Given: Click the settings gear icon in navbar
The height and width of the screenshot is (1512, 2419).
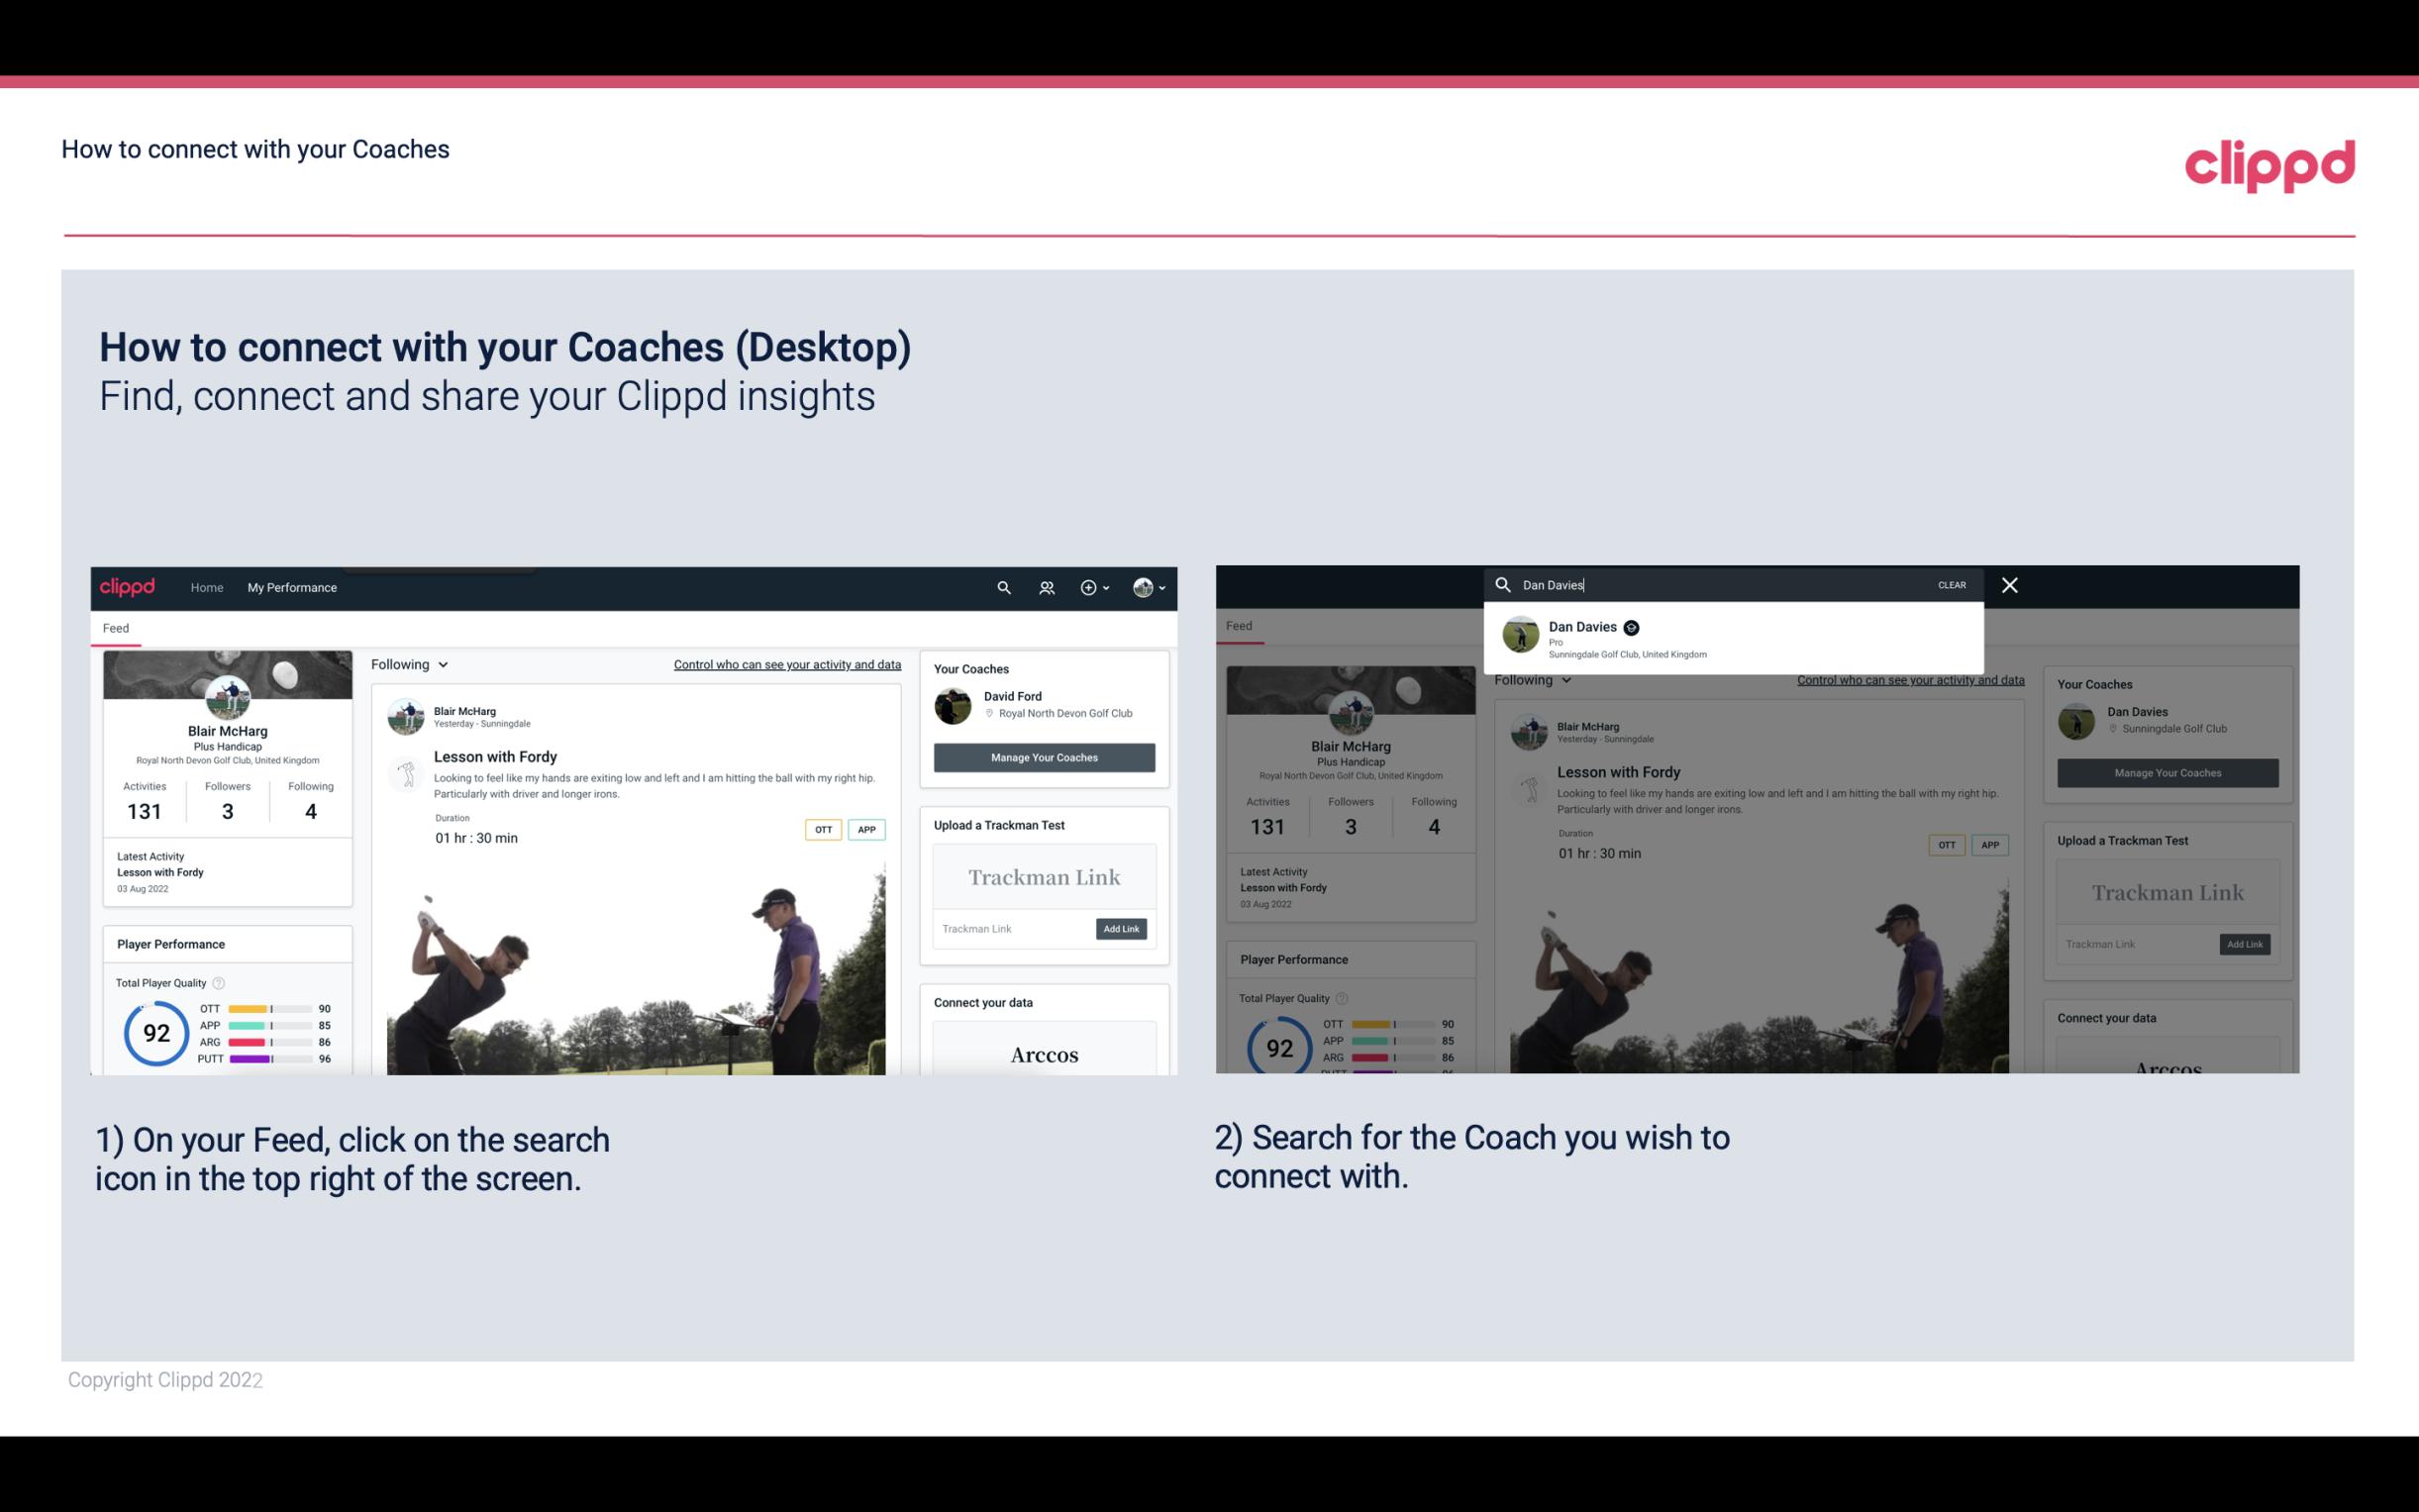Looking at the screenshot, I should (x=1088, y=587).
